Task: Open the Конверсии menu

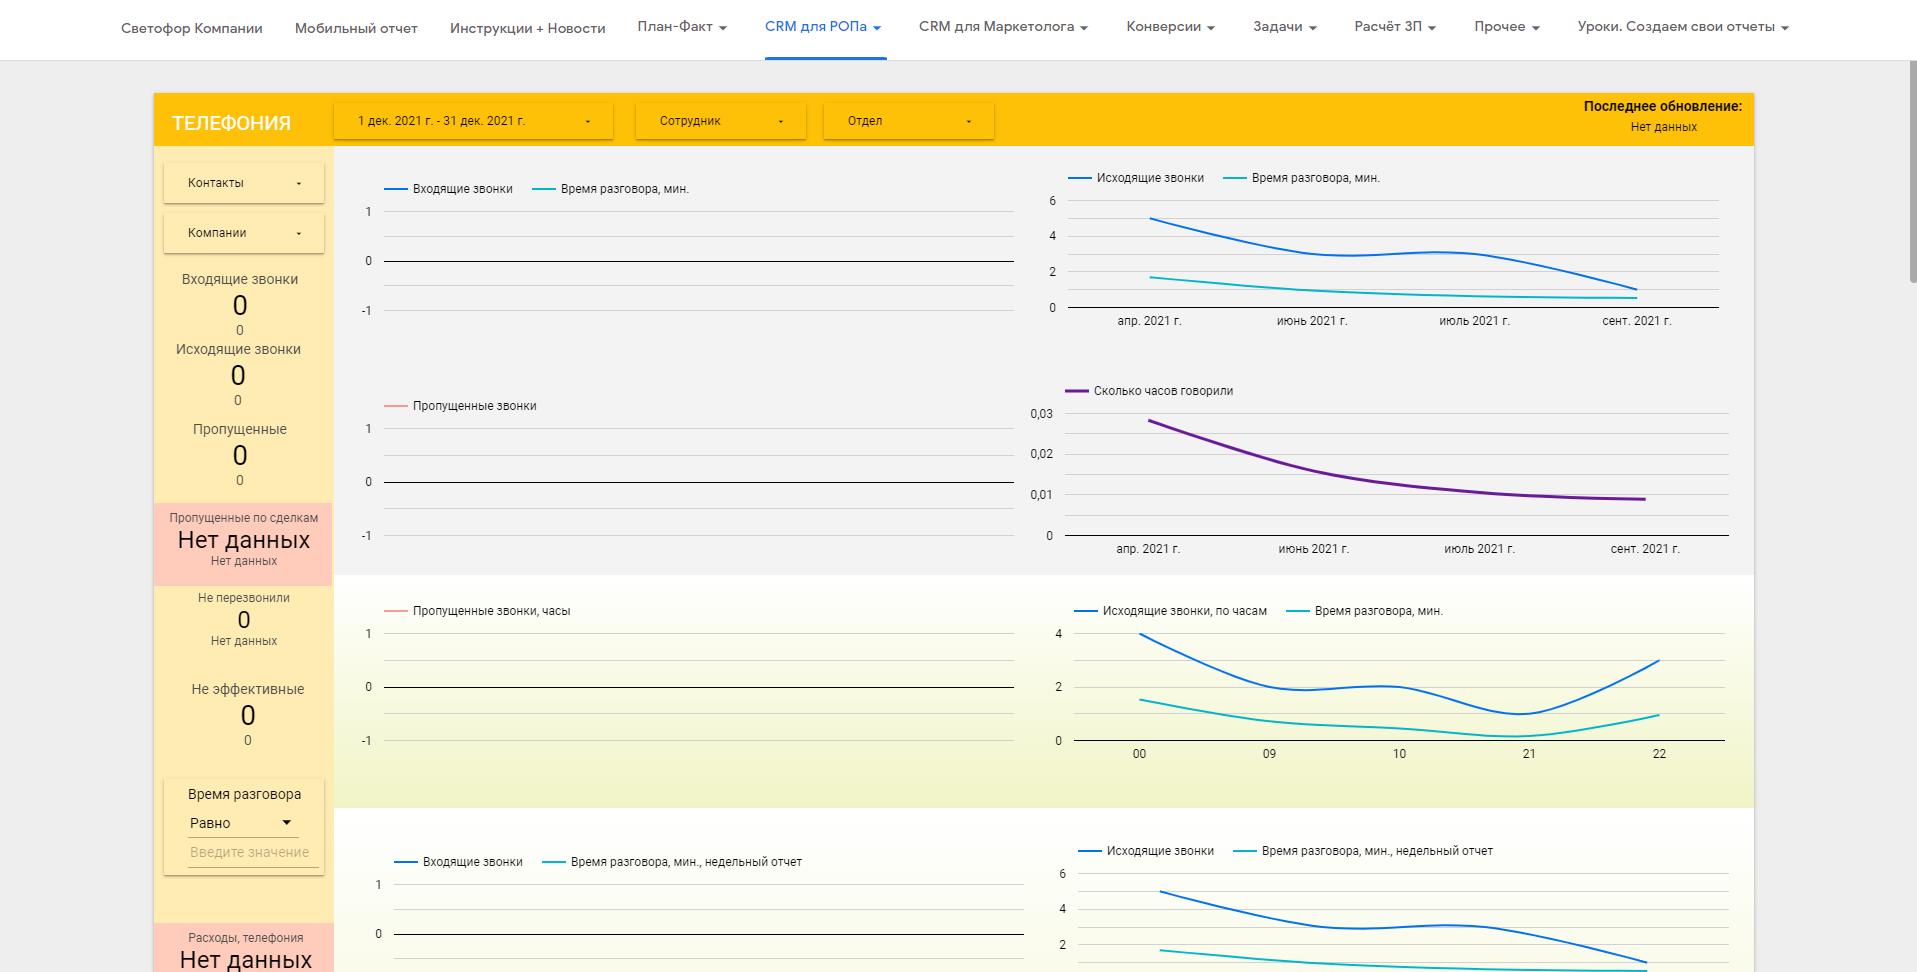Action: click(1170, 27)
